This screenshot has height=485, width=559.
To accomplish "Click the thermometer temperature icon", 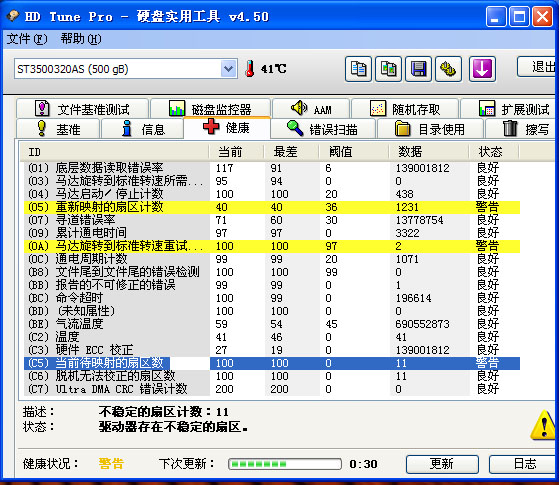I will pyautogui.click(x=250, y=68).
